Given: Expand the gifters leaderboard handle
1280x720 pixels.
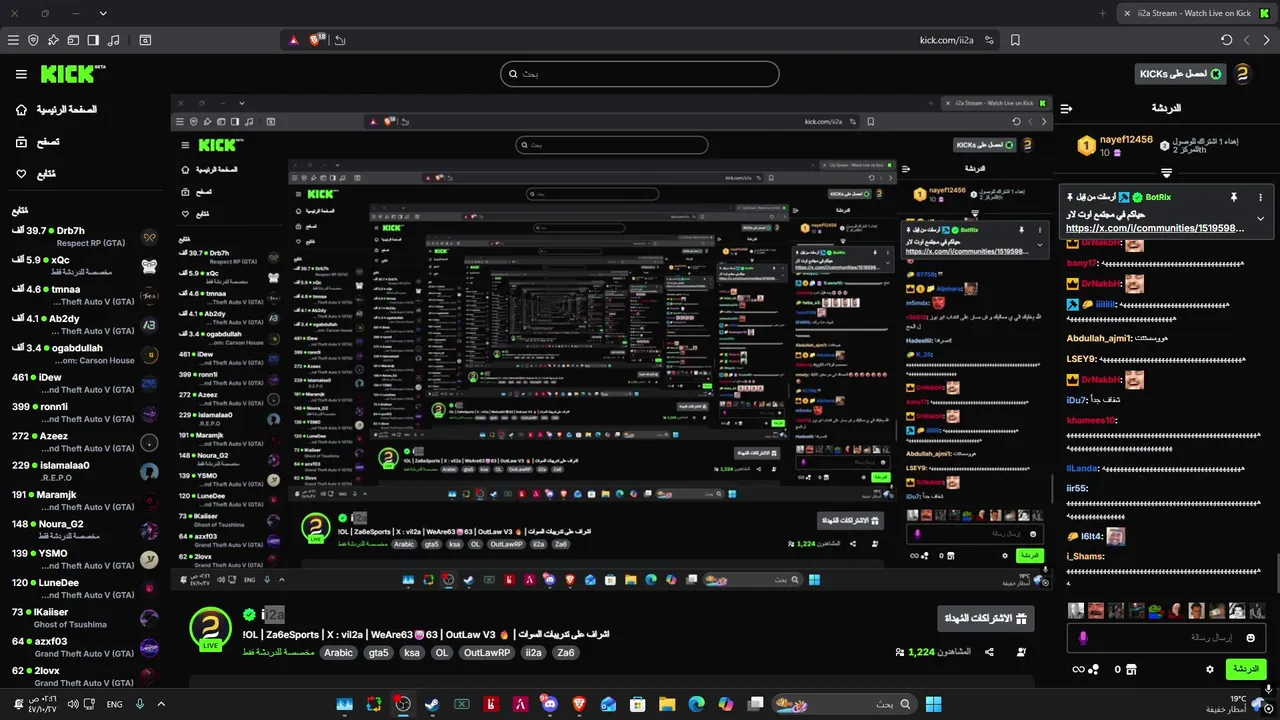Looking at the screenshot, I should click(x=1166, y=173).
